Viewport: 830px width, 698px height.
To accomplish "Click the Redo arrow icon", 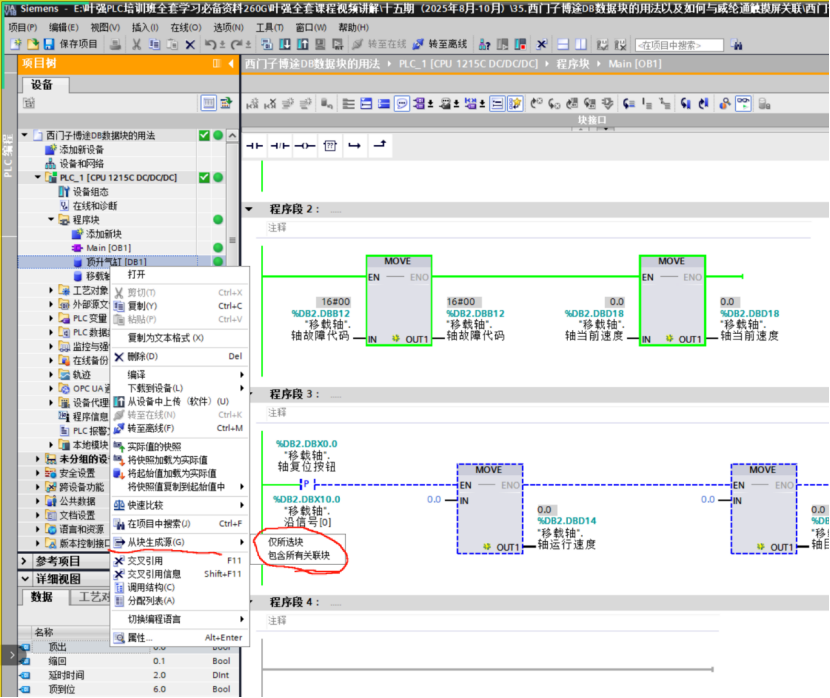I will [x=236, y=44].
